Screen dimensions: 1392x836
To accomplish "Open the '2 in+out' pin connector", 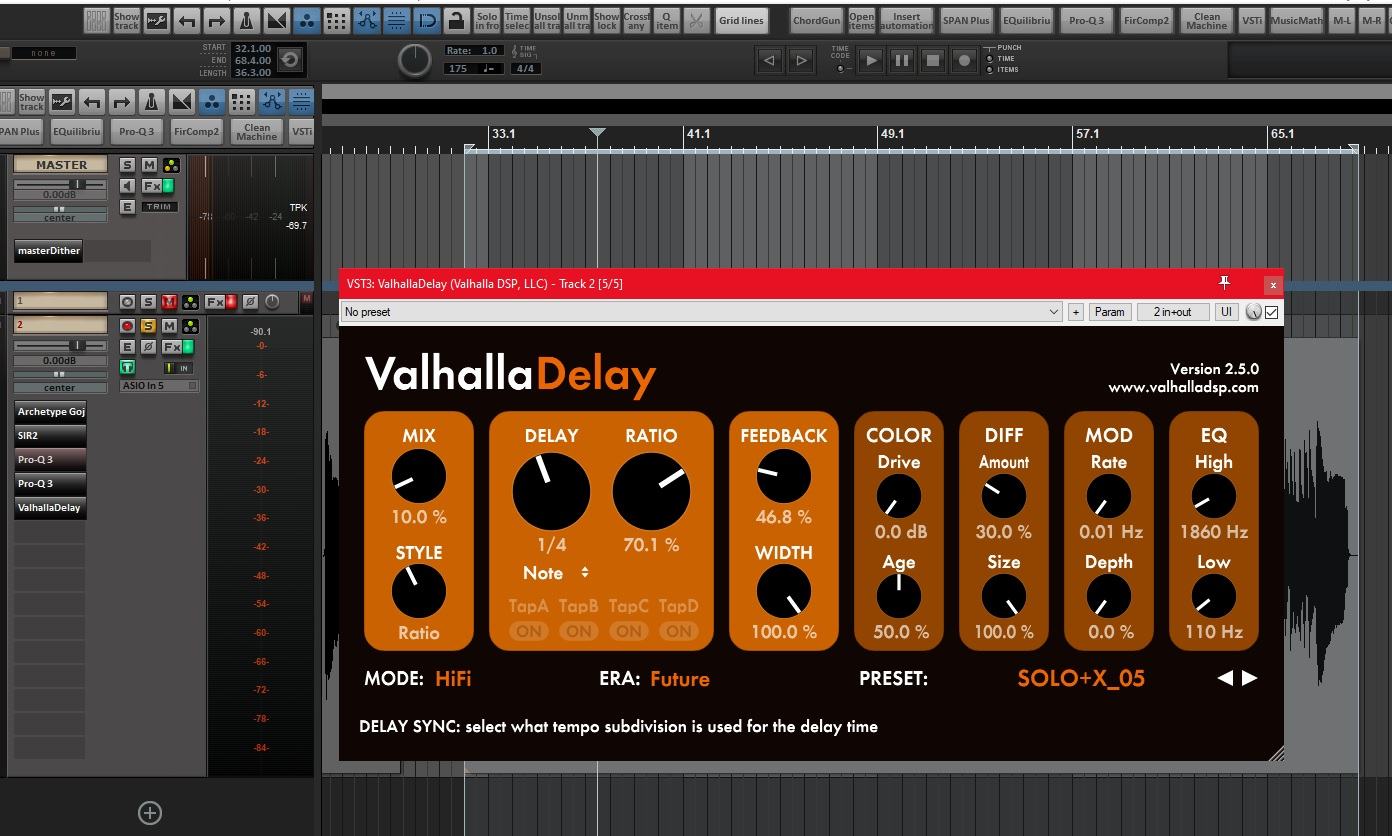I will click(1173, 312).
